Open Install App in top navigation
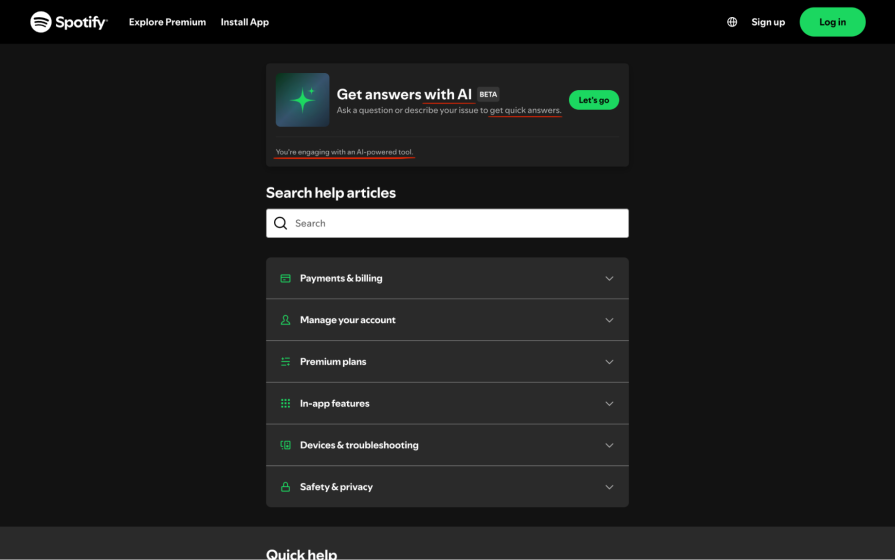The image size is (895, 560). click(x=245, y=22)
